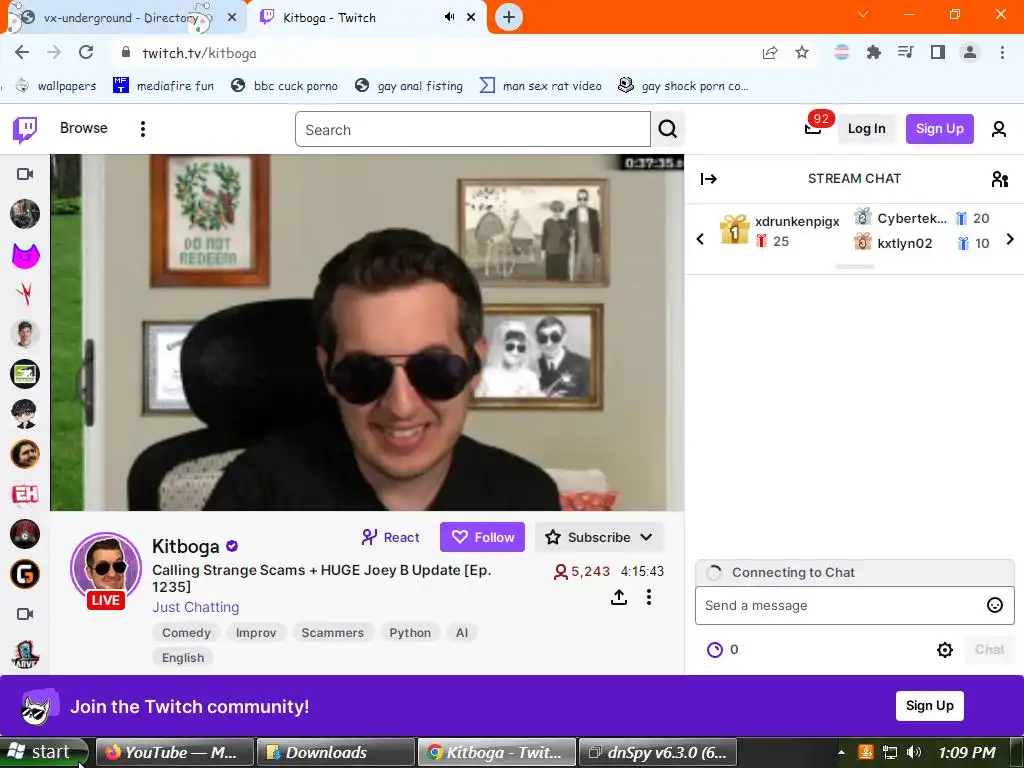Switch to the YouTube Firefox taskbar window
The image size is (1024, 768).
coord(174,752)
